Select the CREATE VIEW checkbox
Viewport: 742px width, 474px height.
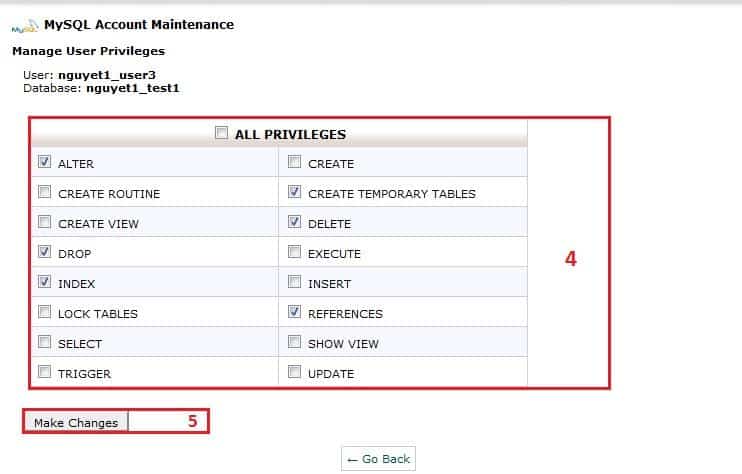[44, 222]
